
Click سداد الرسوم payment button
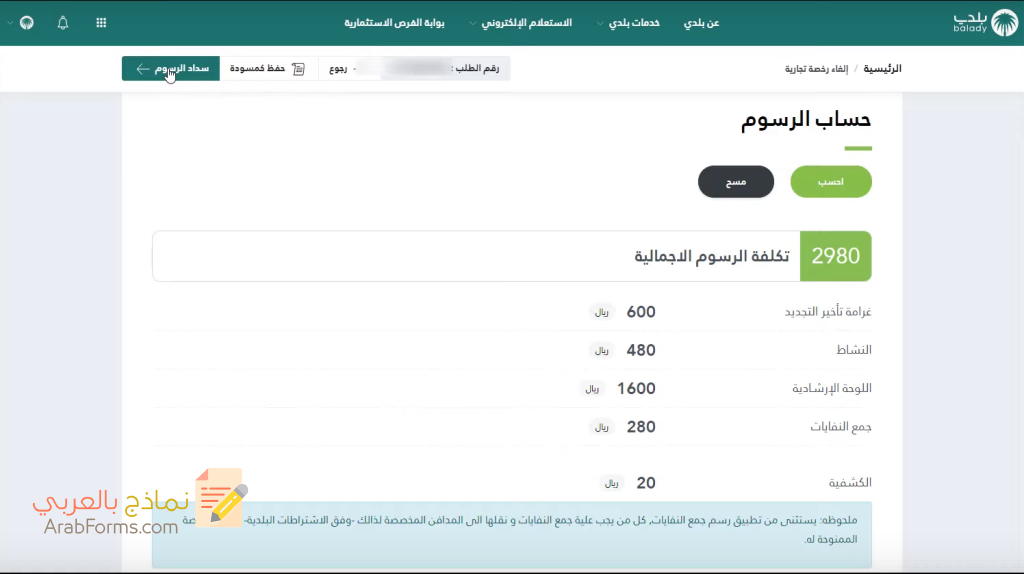pos(170,69)
